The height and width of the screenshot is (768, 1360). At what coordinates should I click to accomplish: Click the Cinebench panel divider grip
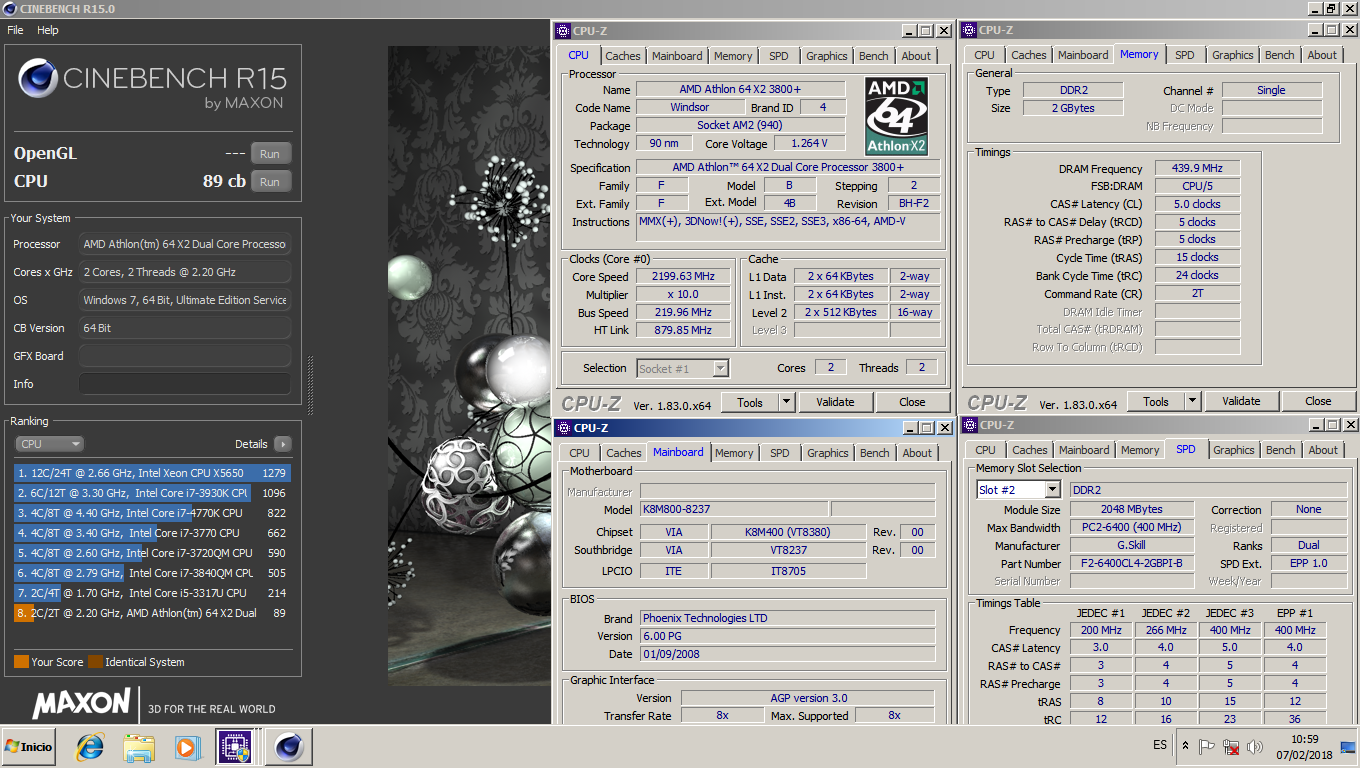tap(310, 384)
